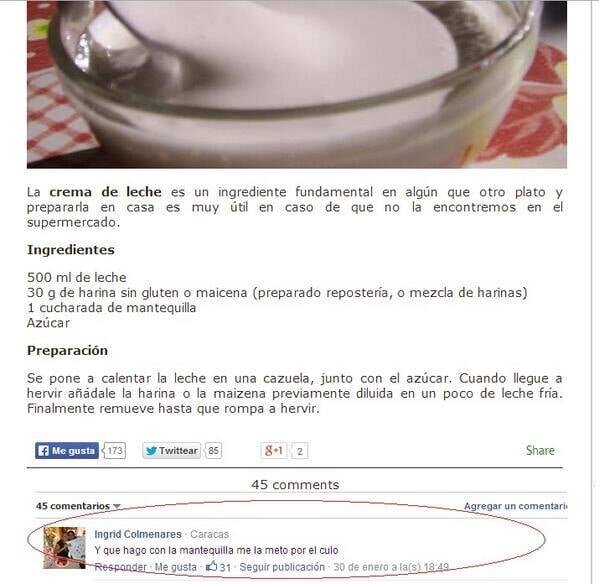Open Ingrid Colmenares profile name link

click(138, 534)
